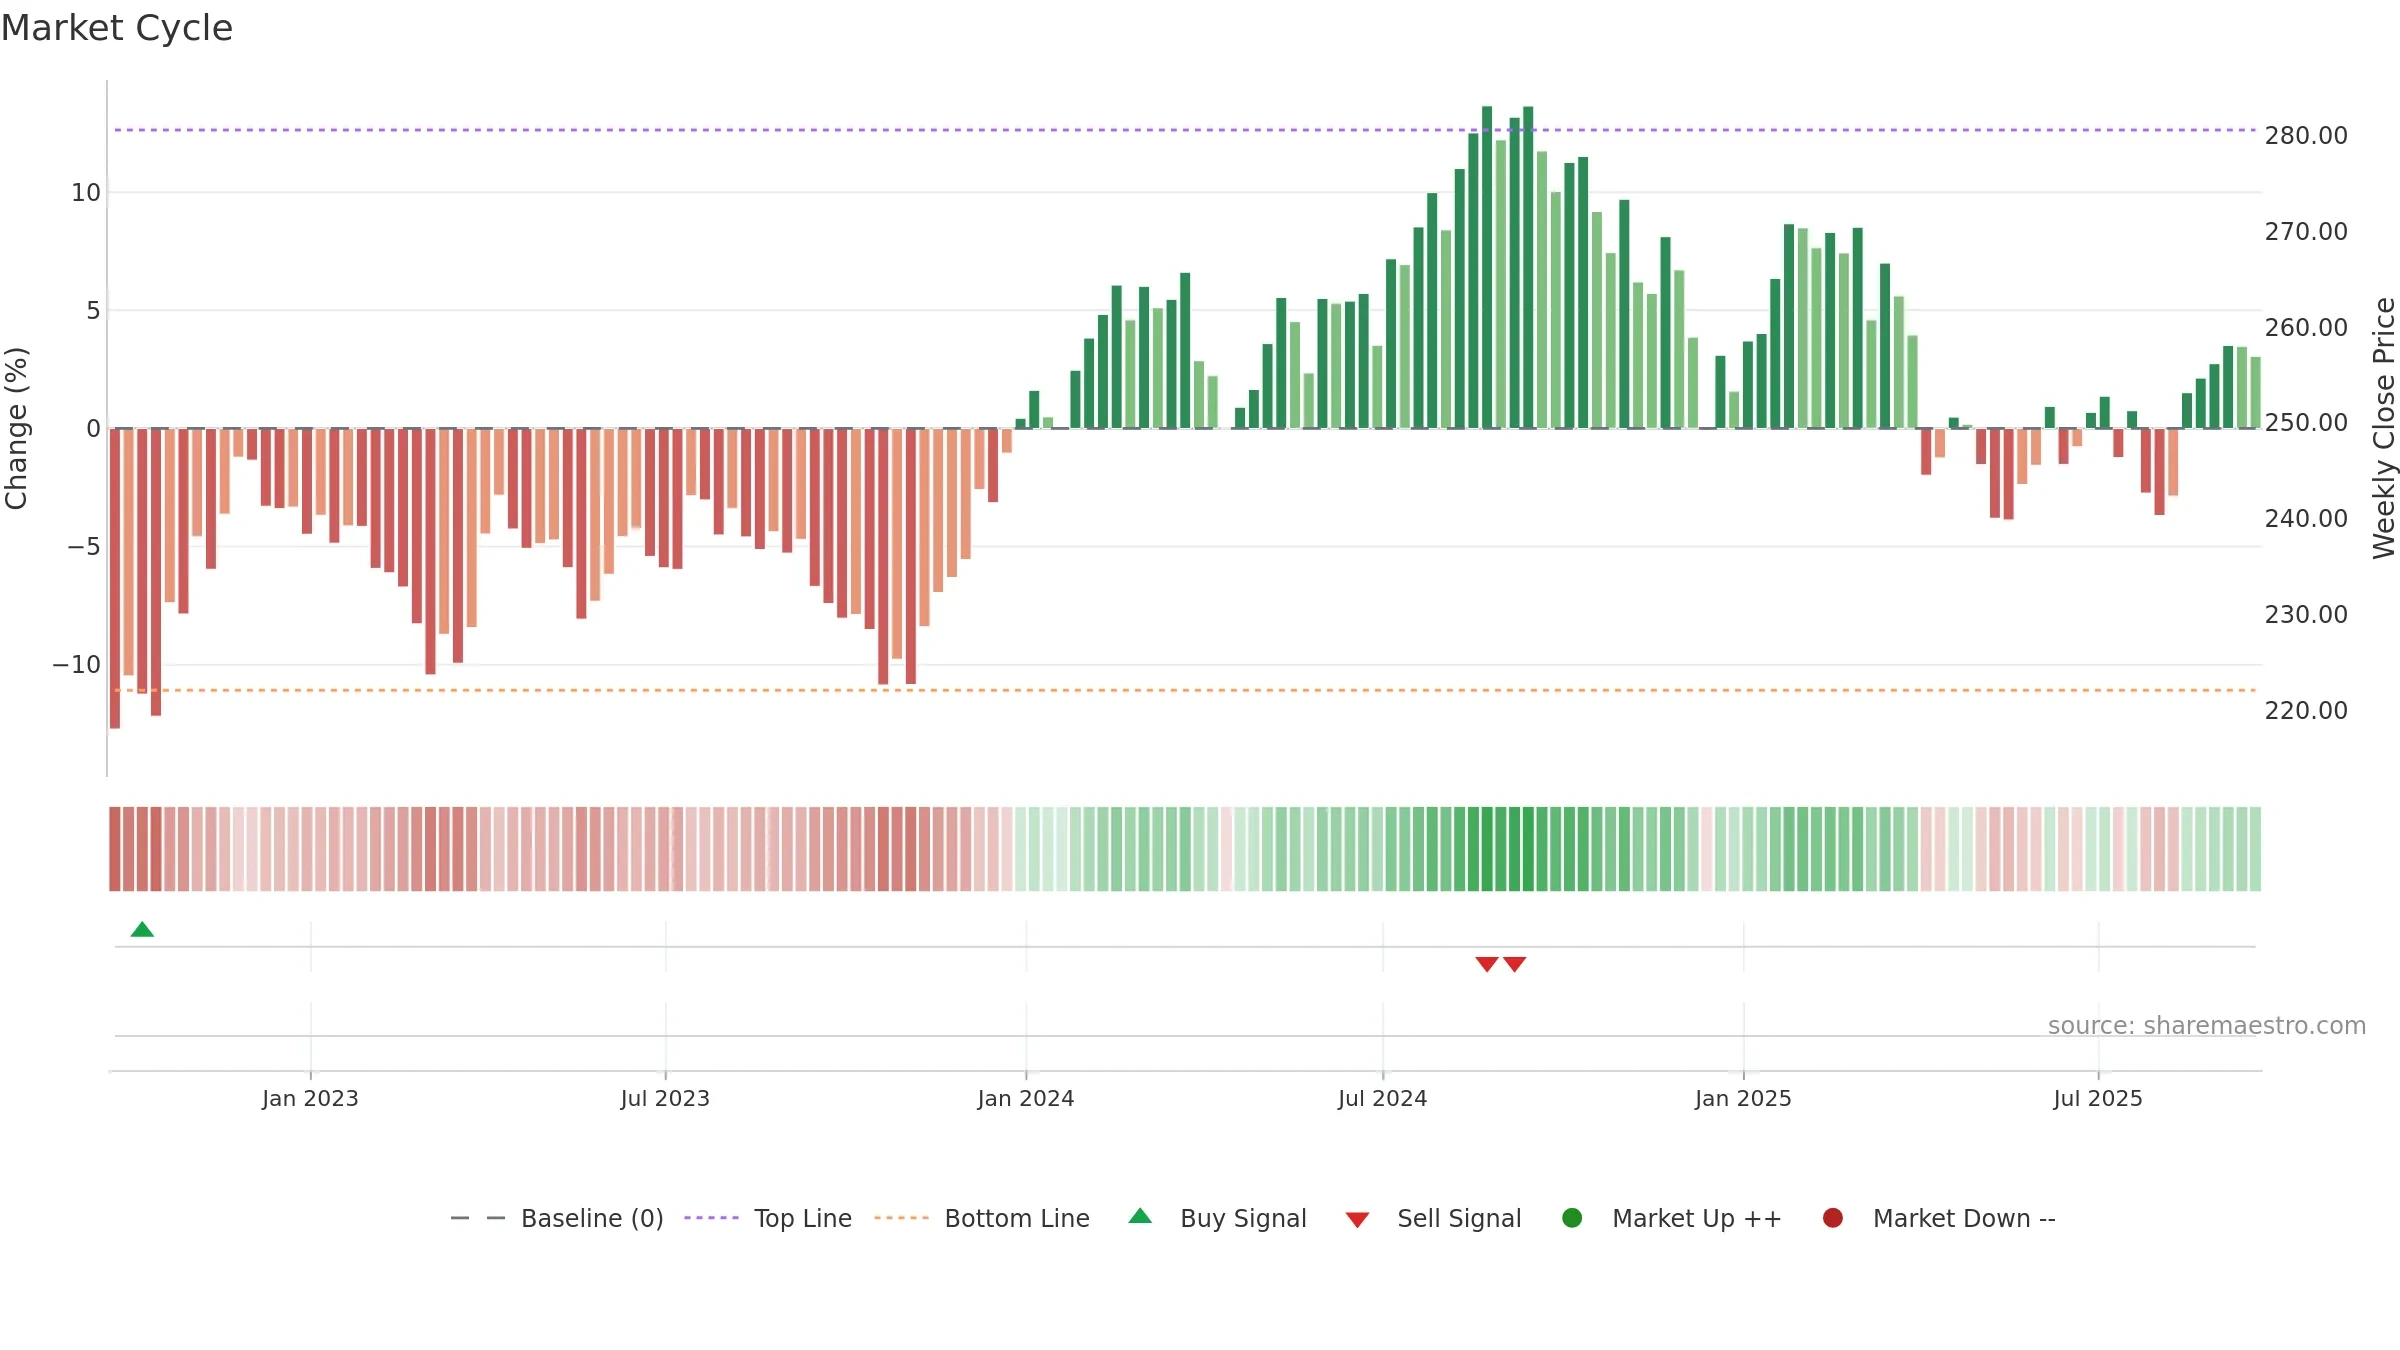Click the deepest red bar at chart start

point(115,578)
